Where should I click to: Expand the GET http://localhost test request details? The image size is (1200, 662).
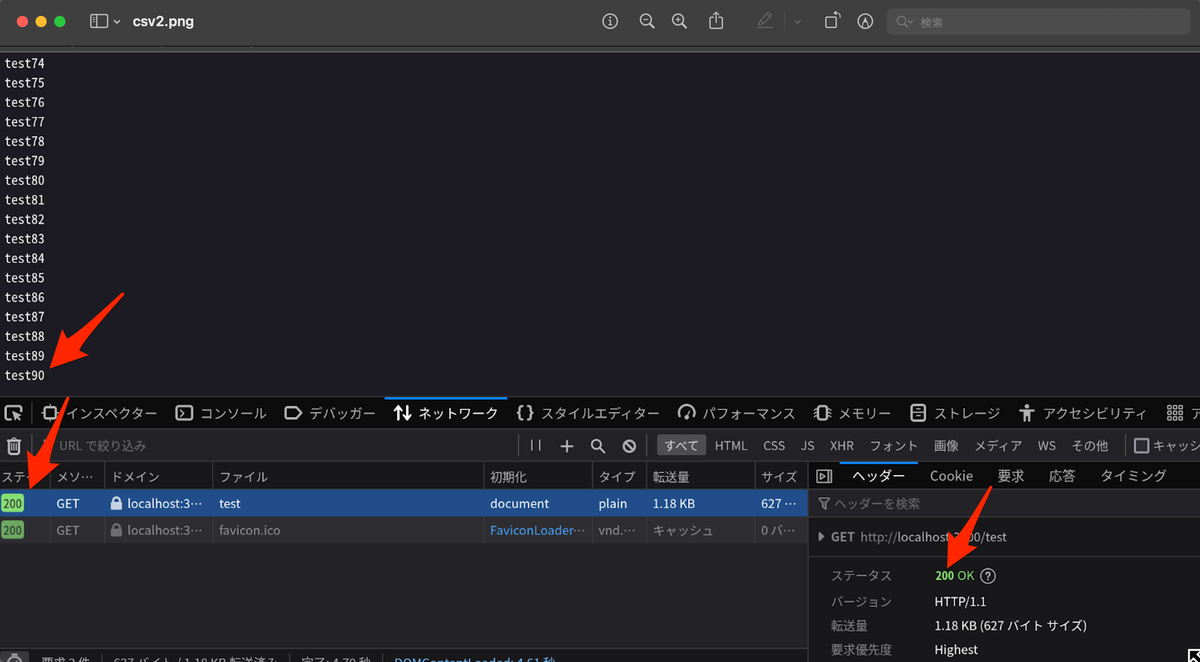824,536
